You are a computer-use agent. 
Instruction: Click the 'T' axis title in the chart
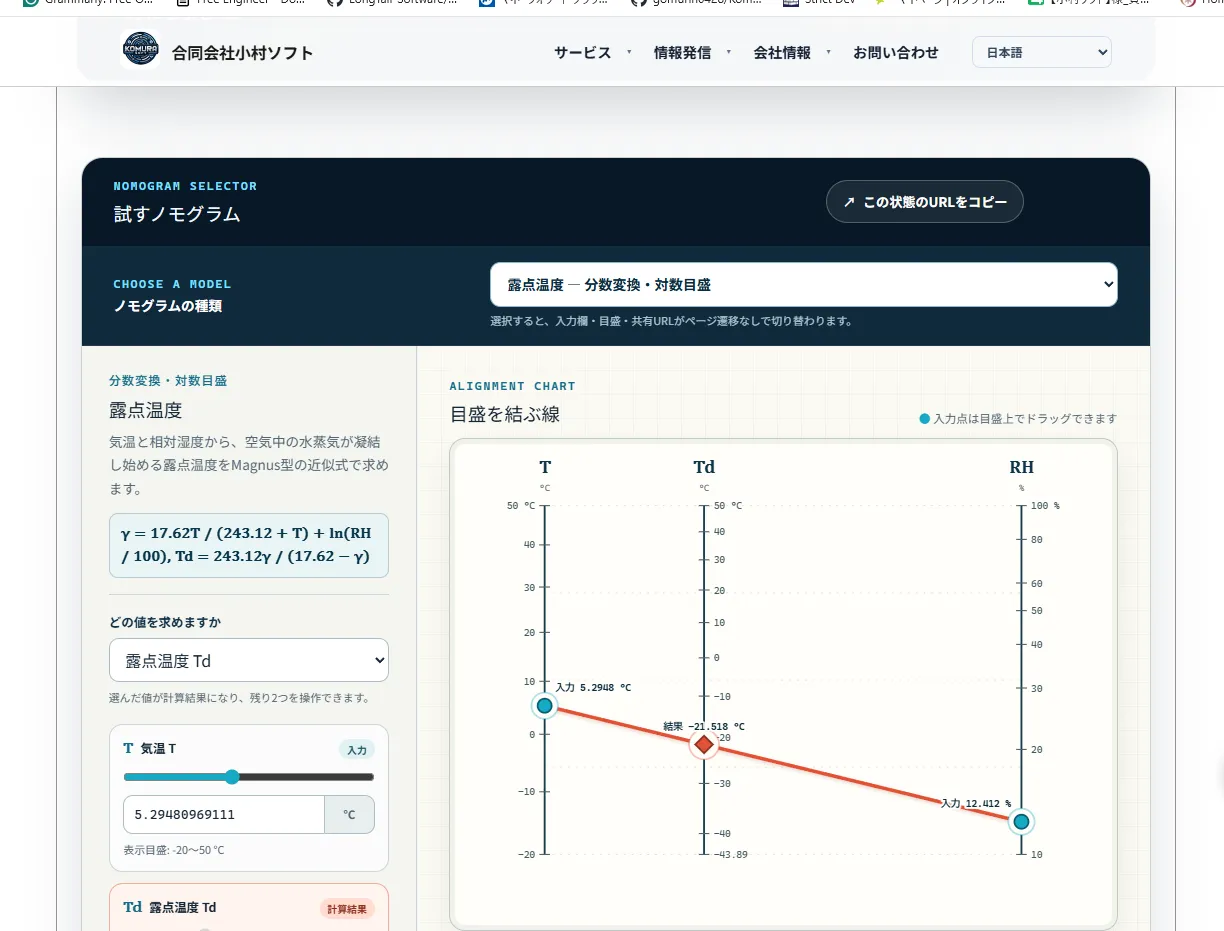pos(545,467)
